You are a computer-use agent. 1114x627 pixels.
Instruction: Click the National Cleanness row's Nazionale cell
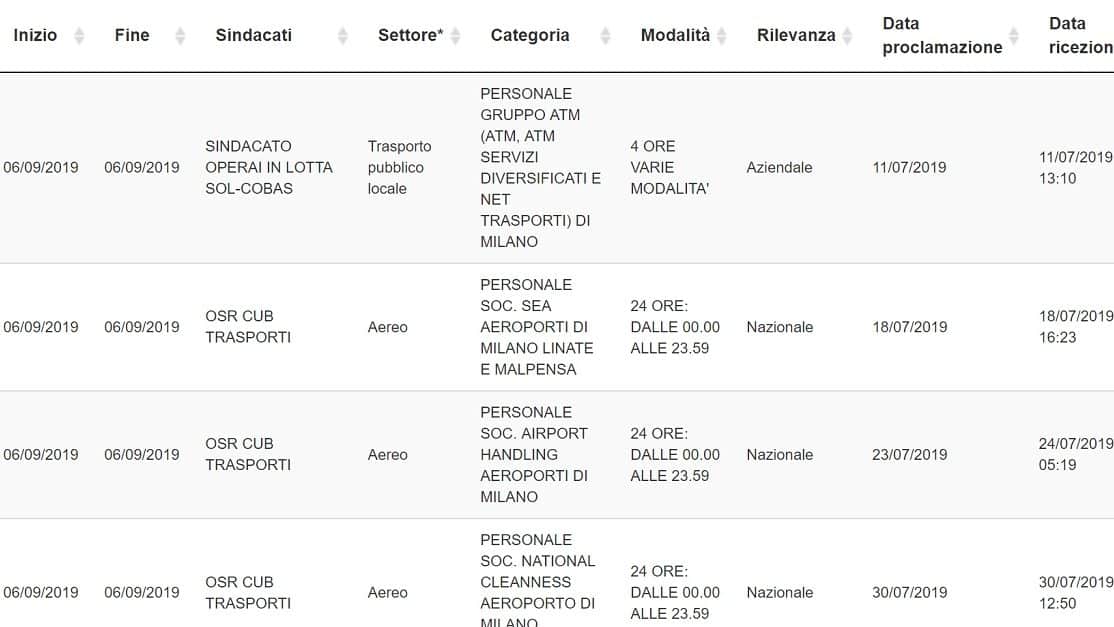click(779, 593)
